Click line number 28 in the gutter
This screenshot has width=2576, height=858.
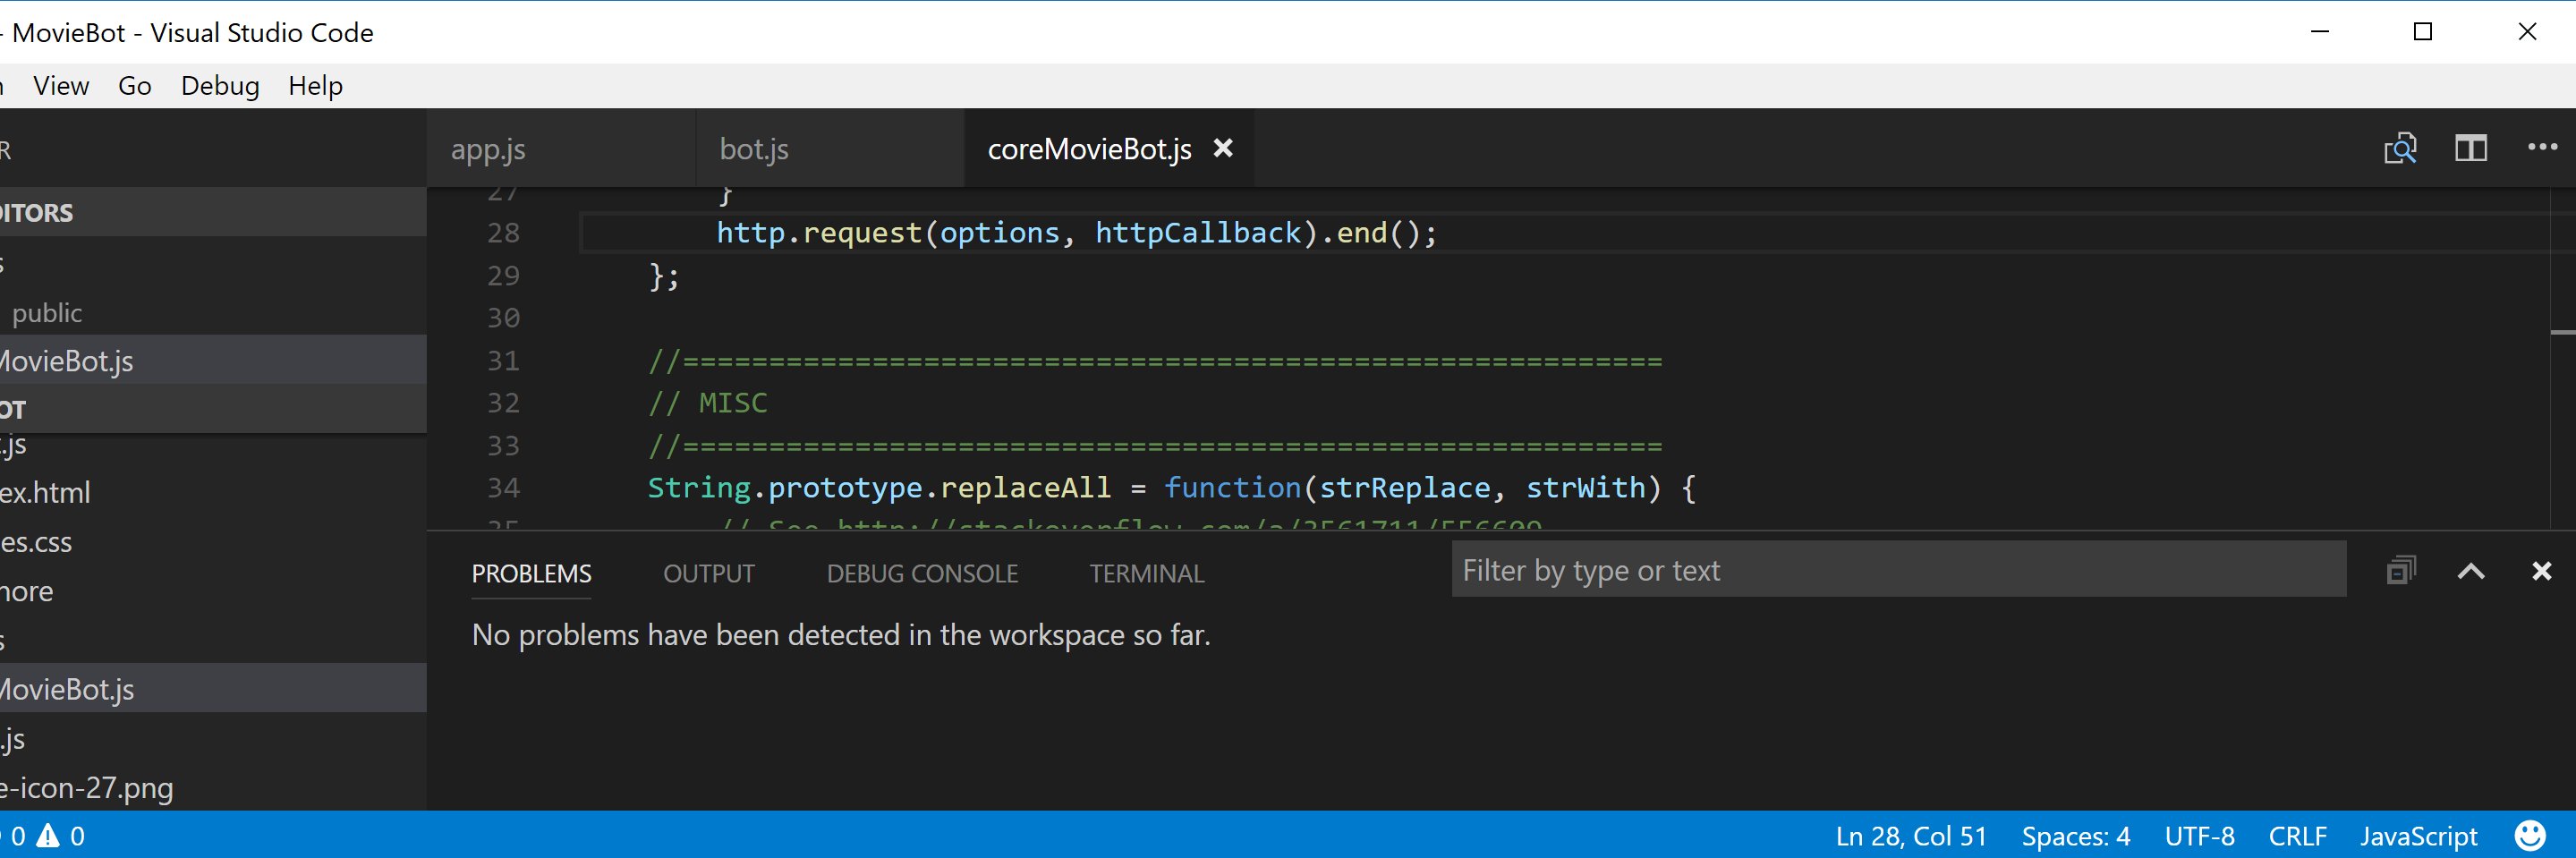click(x=503, y=233)
